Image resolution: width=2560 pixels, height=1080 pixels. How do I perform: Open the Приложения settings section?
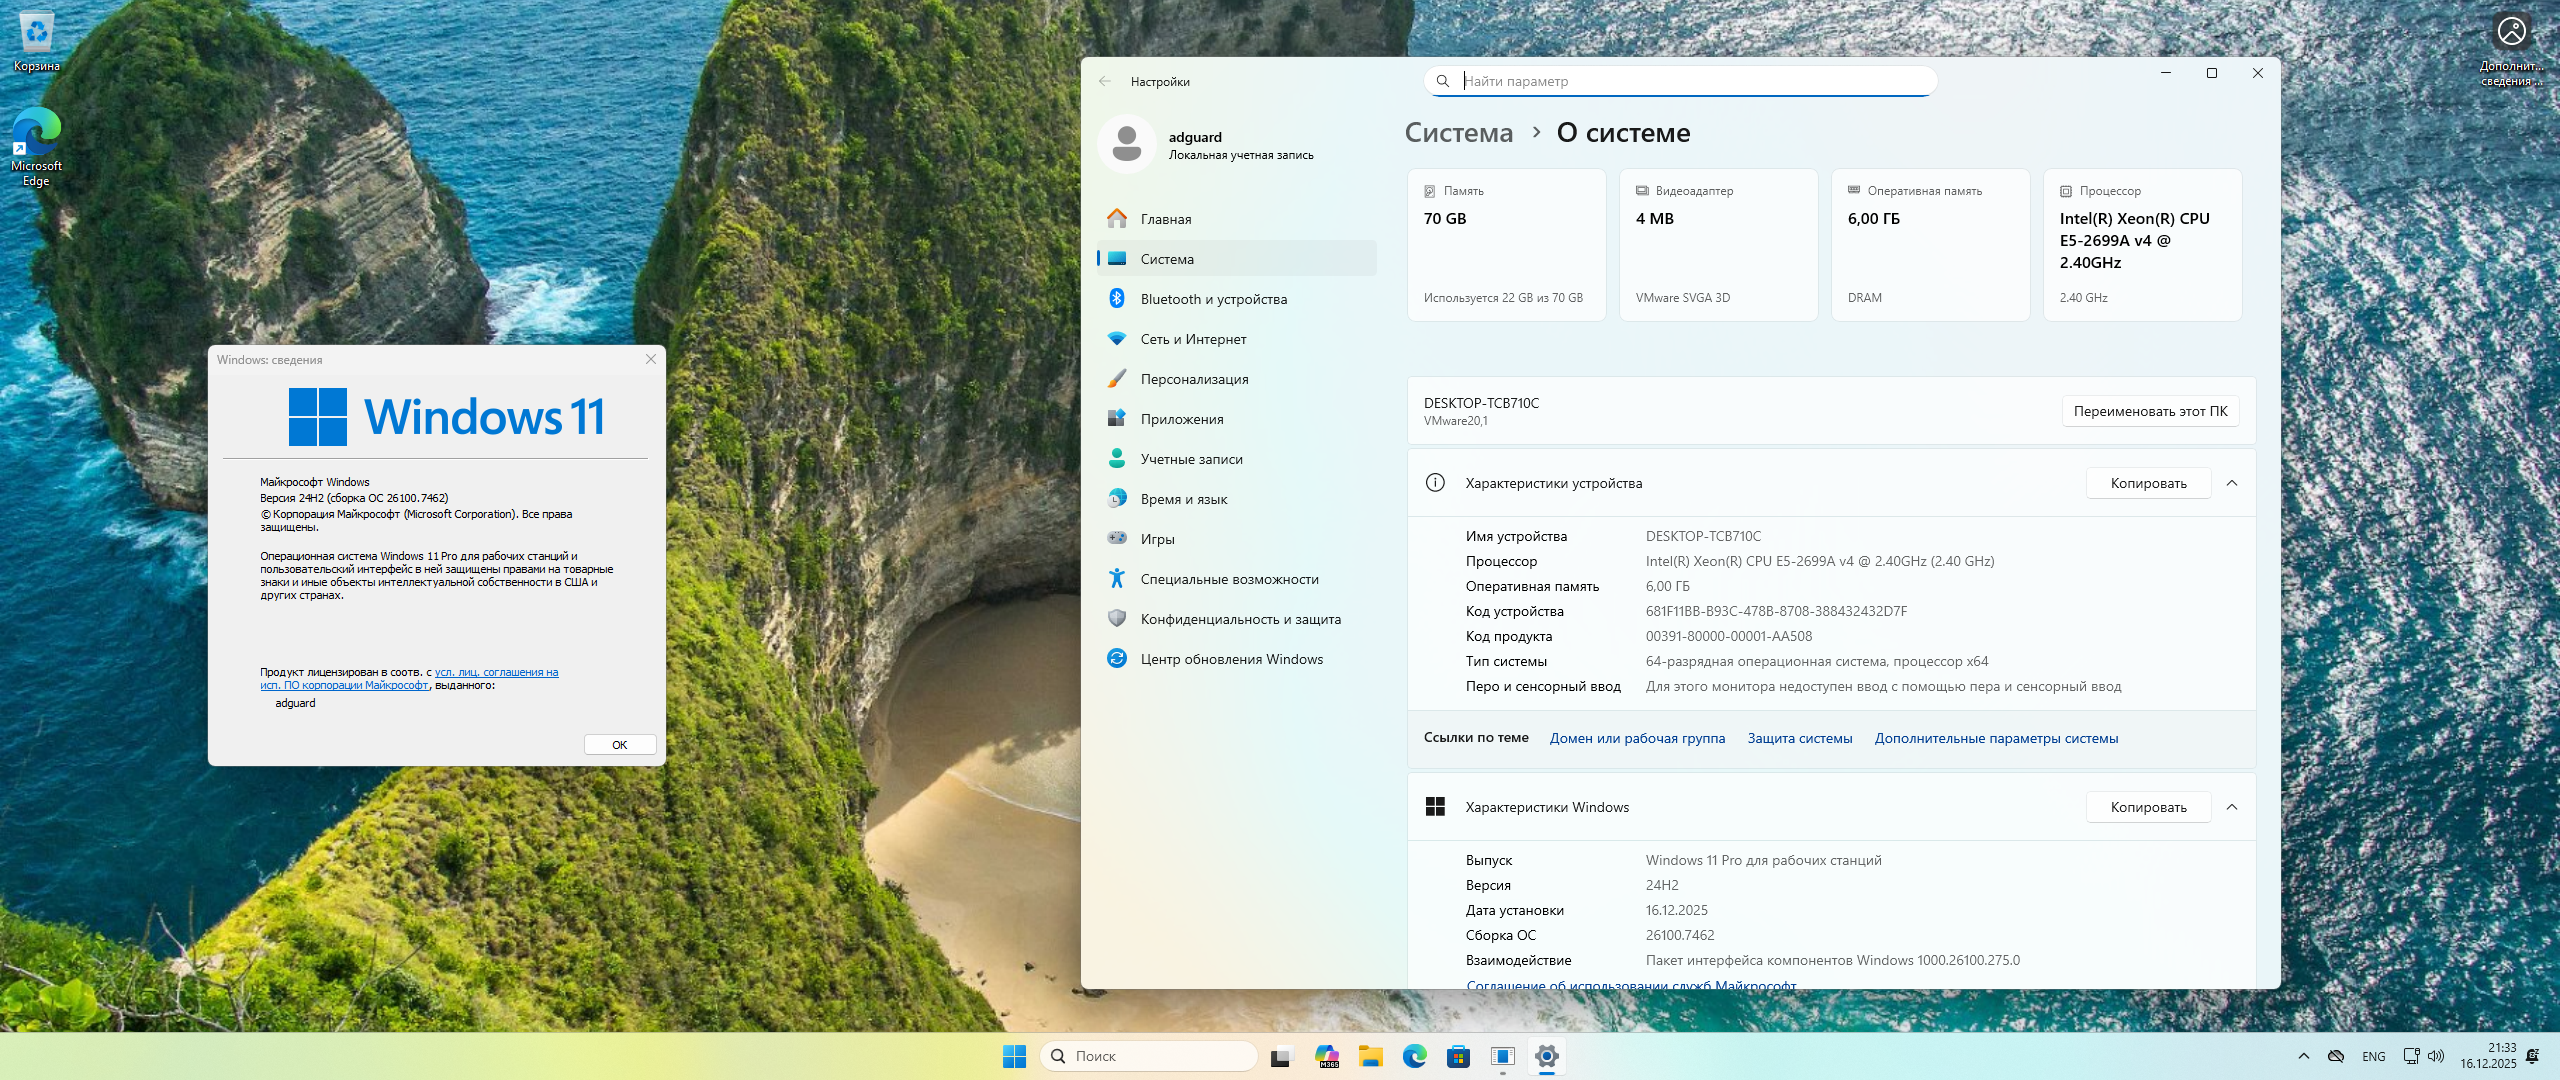[1181, 419]
